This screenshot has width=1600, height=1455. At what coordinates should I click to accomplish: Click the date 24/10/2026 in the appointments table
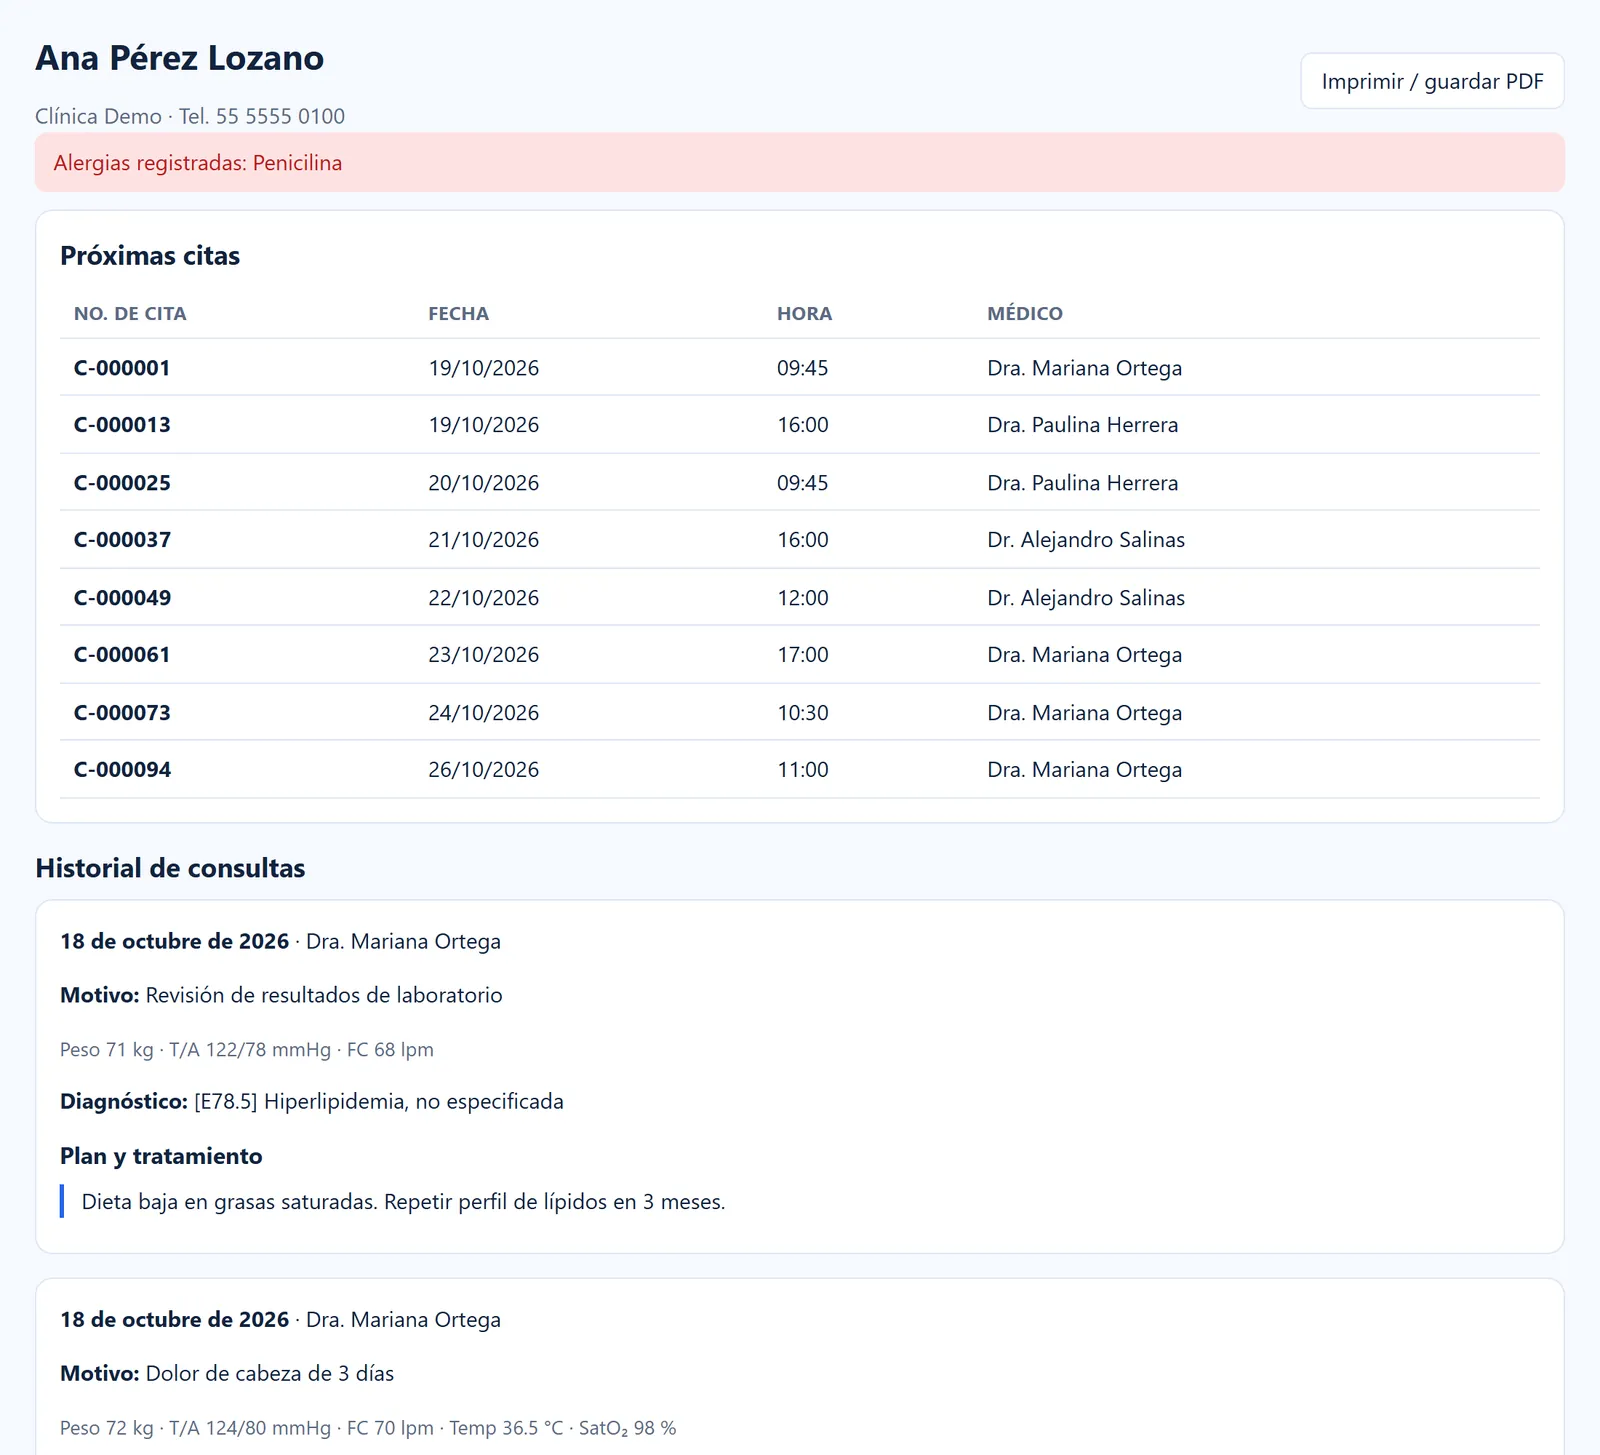tap(484, 713)
